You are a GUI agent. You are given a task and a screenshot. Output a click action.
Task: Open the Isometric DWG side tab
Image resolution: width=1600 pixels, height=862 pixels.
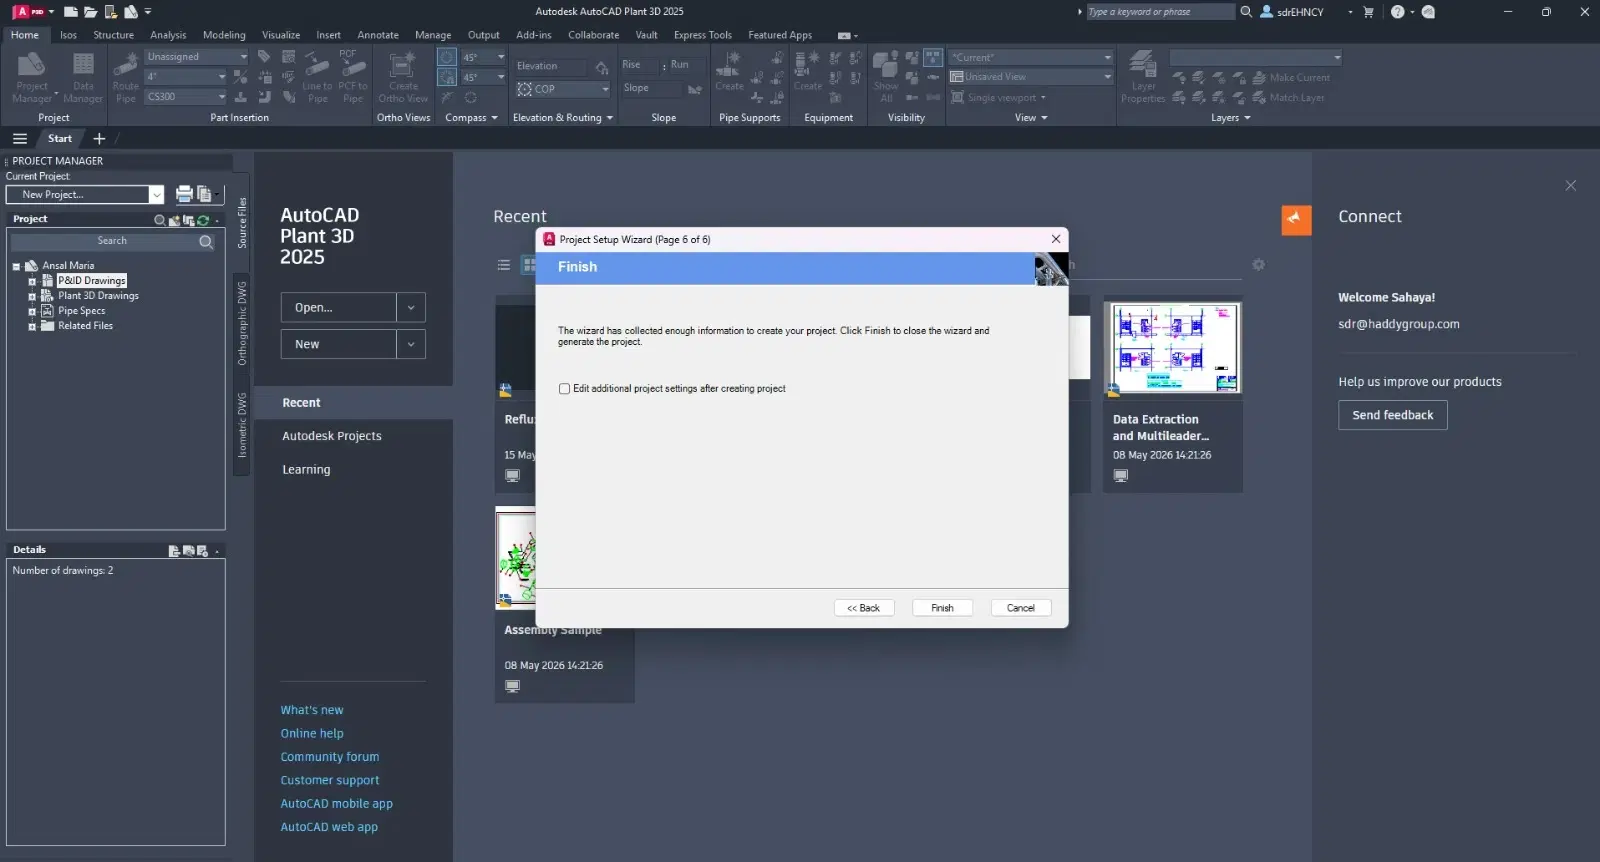(242, 425)
